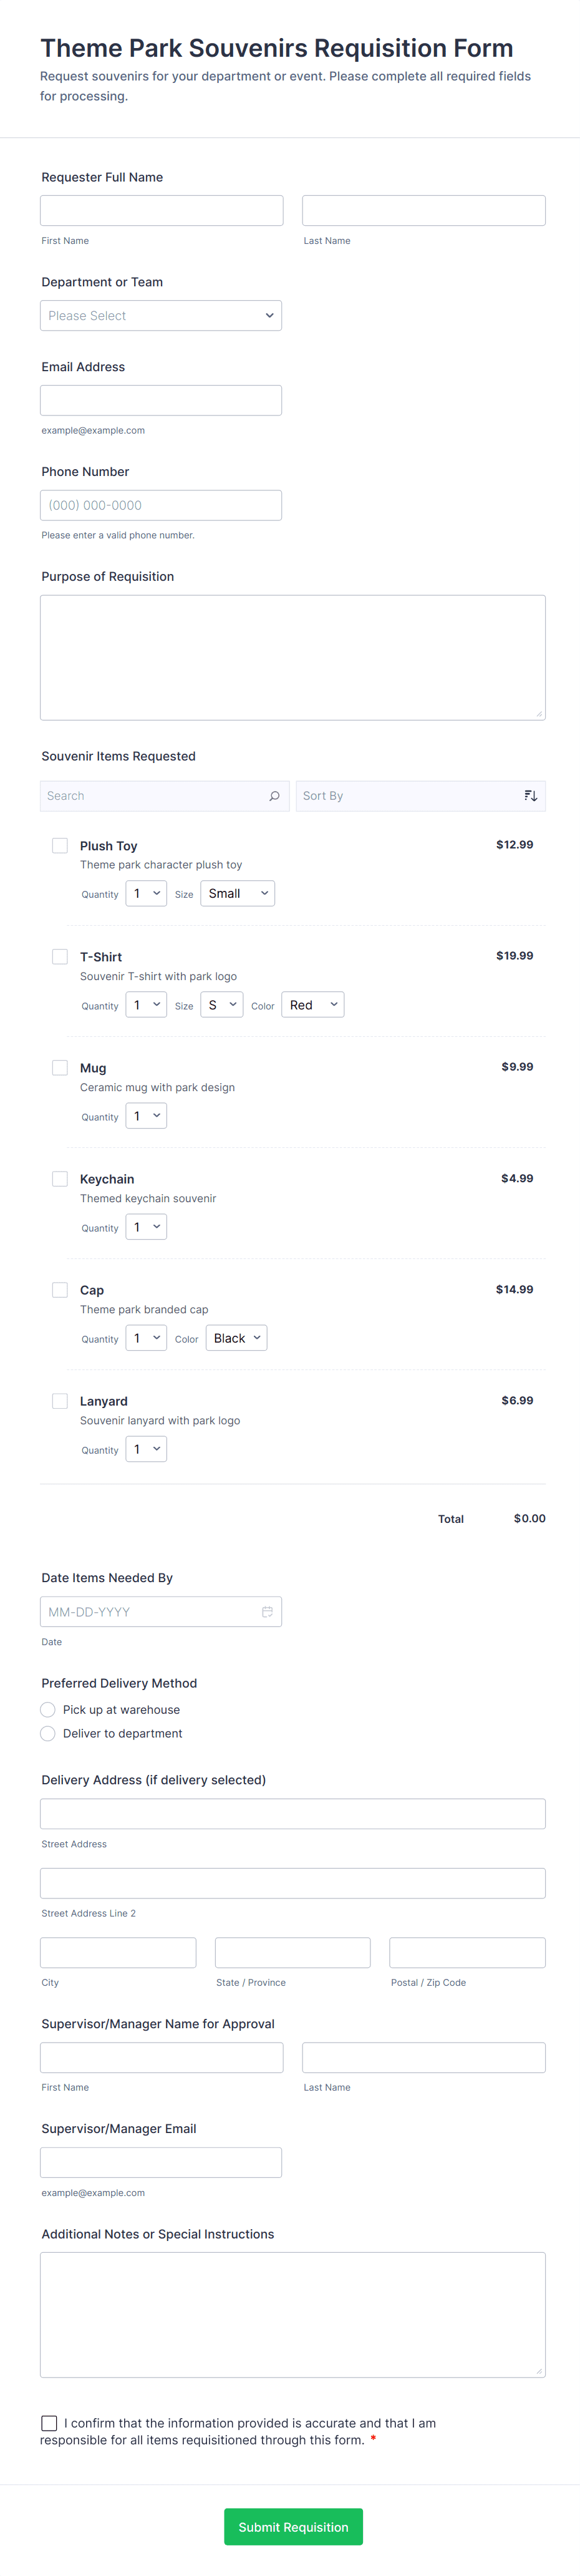Choose Pick up at warehouse option
Viewport: 580px width, 2576px height.
pyautogui.click(x=48, y=1710)
